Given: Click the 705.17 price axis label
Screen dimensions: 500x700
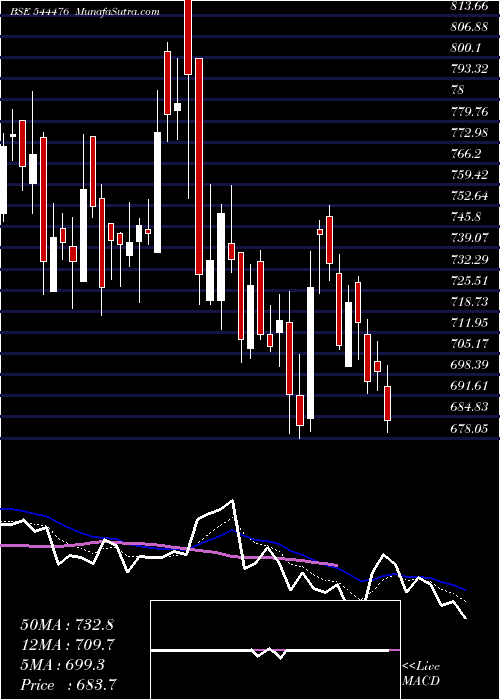Looking at the screenshot, I should (x=469, y=344).
